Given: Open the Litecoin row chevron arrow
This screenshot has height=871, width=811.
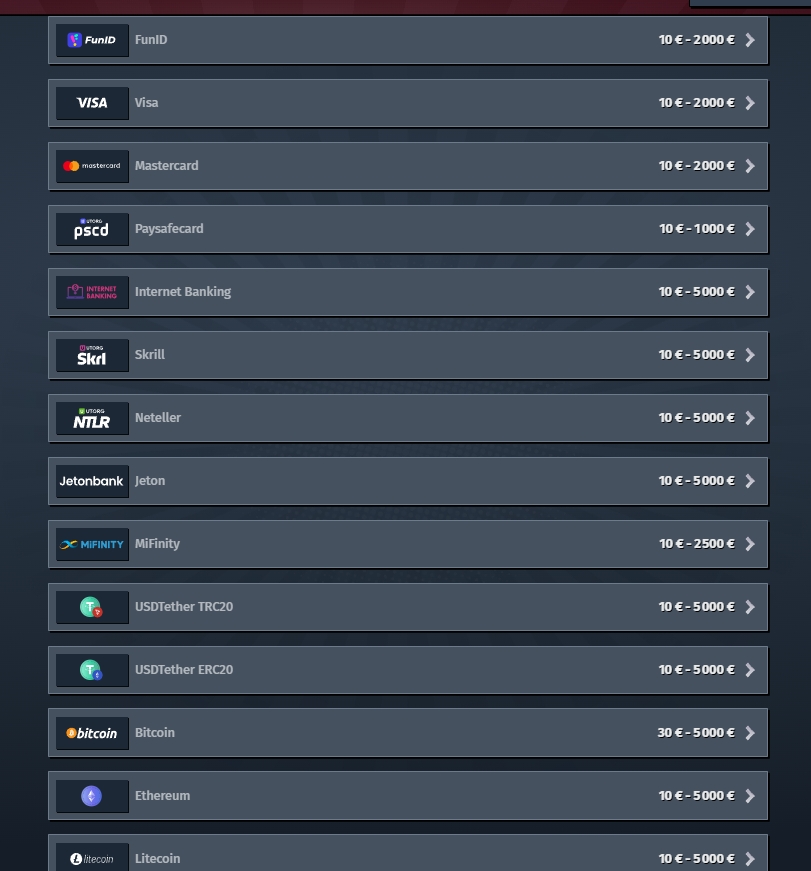Looking at the screenshot, I should (x=750, y=859).
